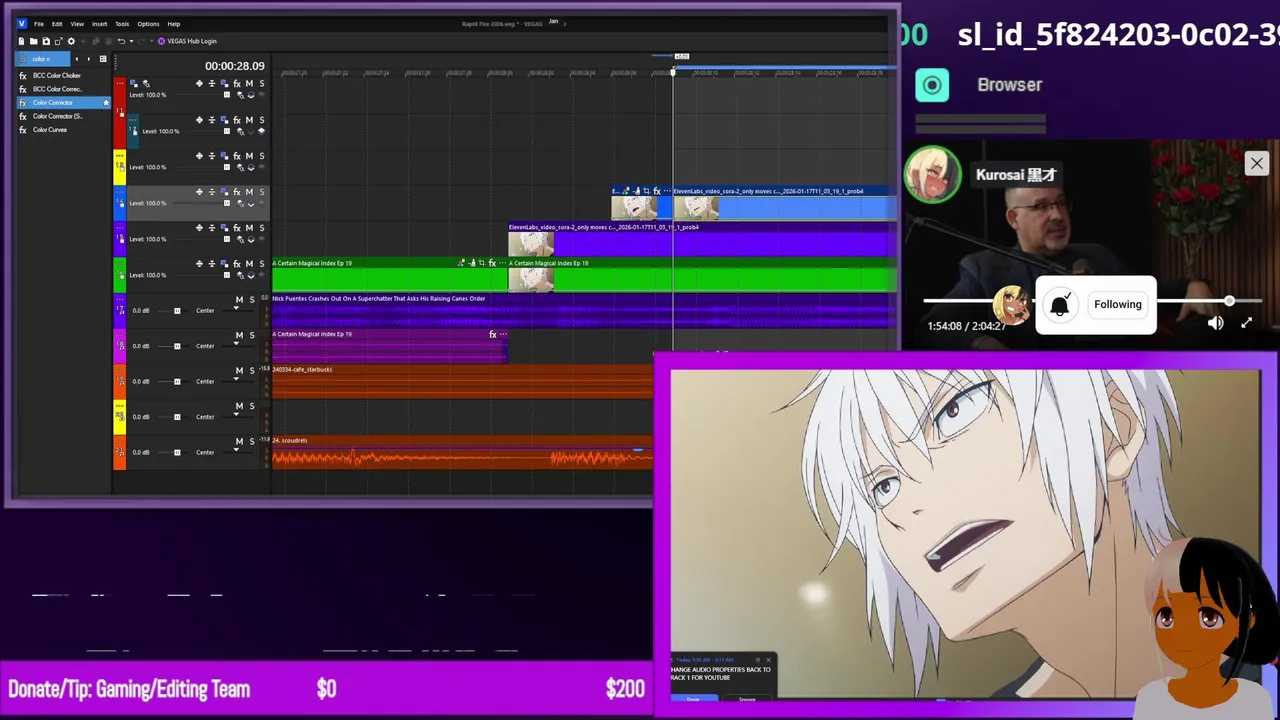Select the BCC Color Correc... effect
The width and height of the screenshot is (1280, 720).
tap(56, 89)
